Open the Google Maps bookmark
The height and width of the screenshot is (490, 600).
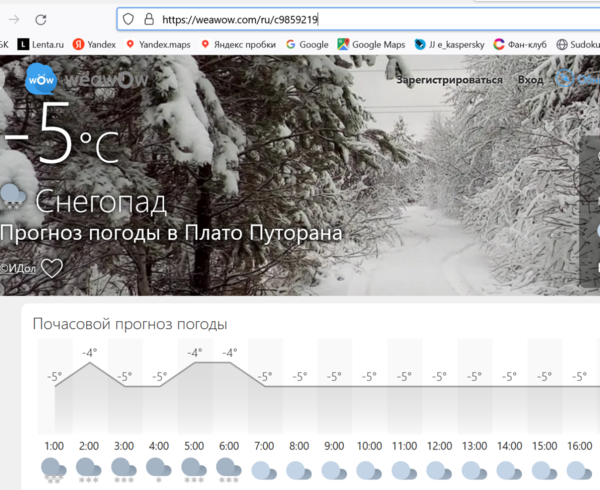370,44
